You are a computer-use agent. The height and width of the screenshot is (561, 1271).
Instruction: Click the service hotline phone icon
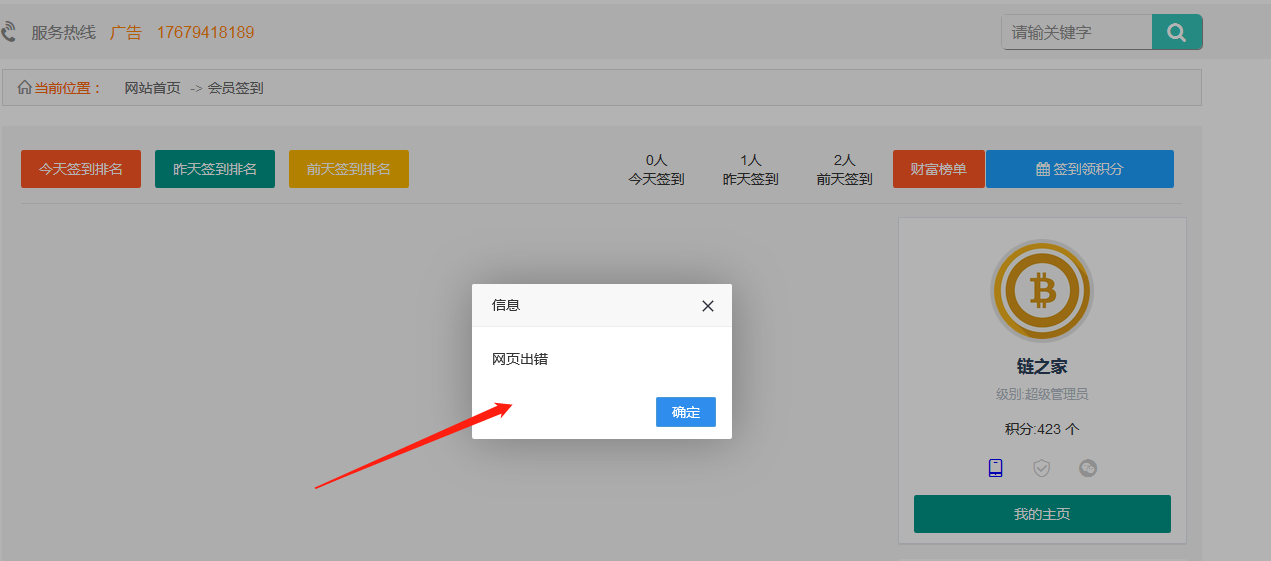pos(9,32)
